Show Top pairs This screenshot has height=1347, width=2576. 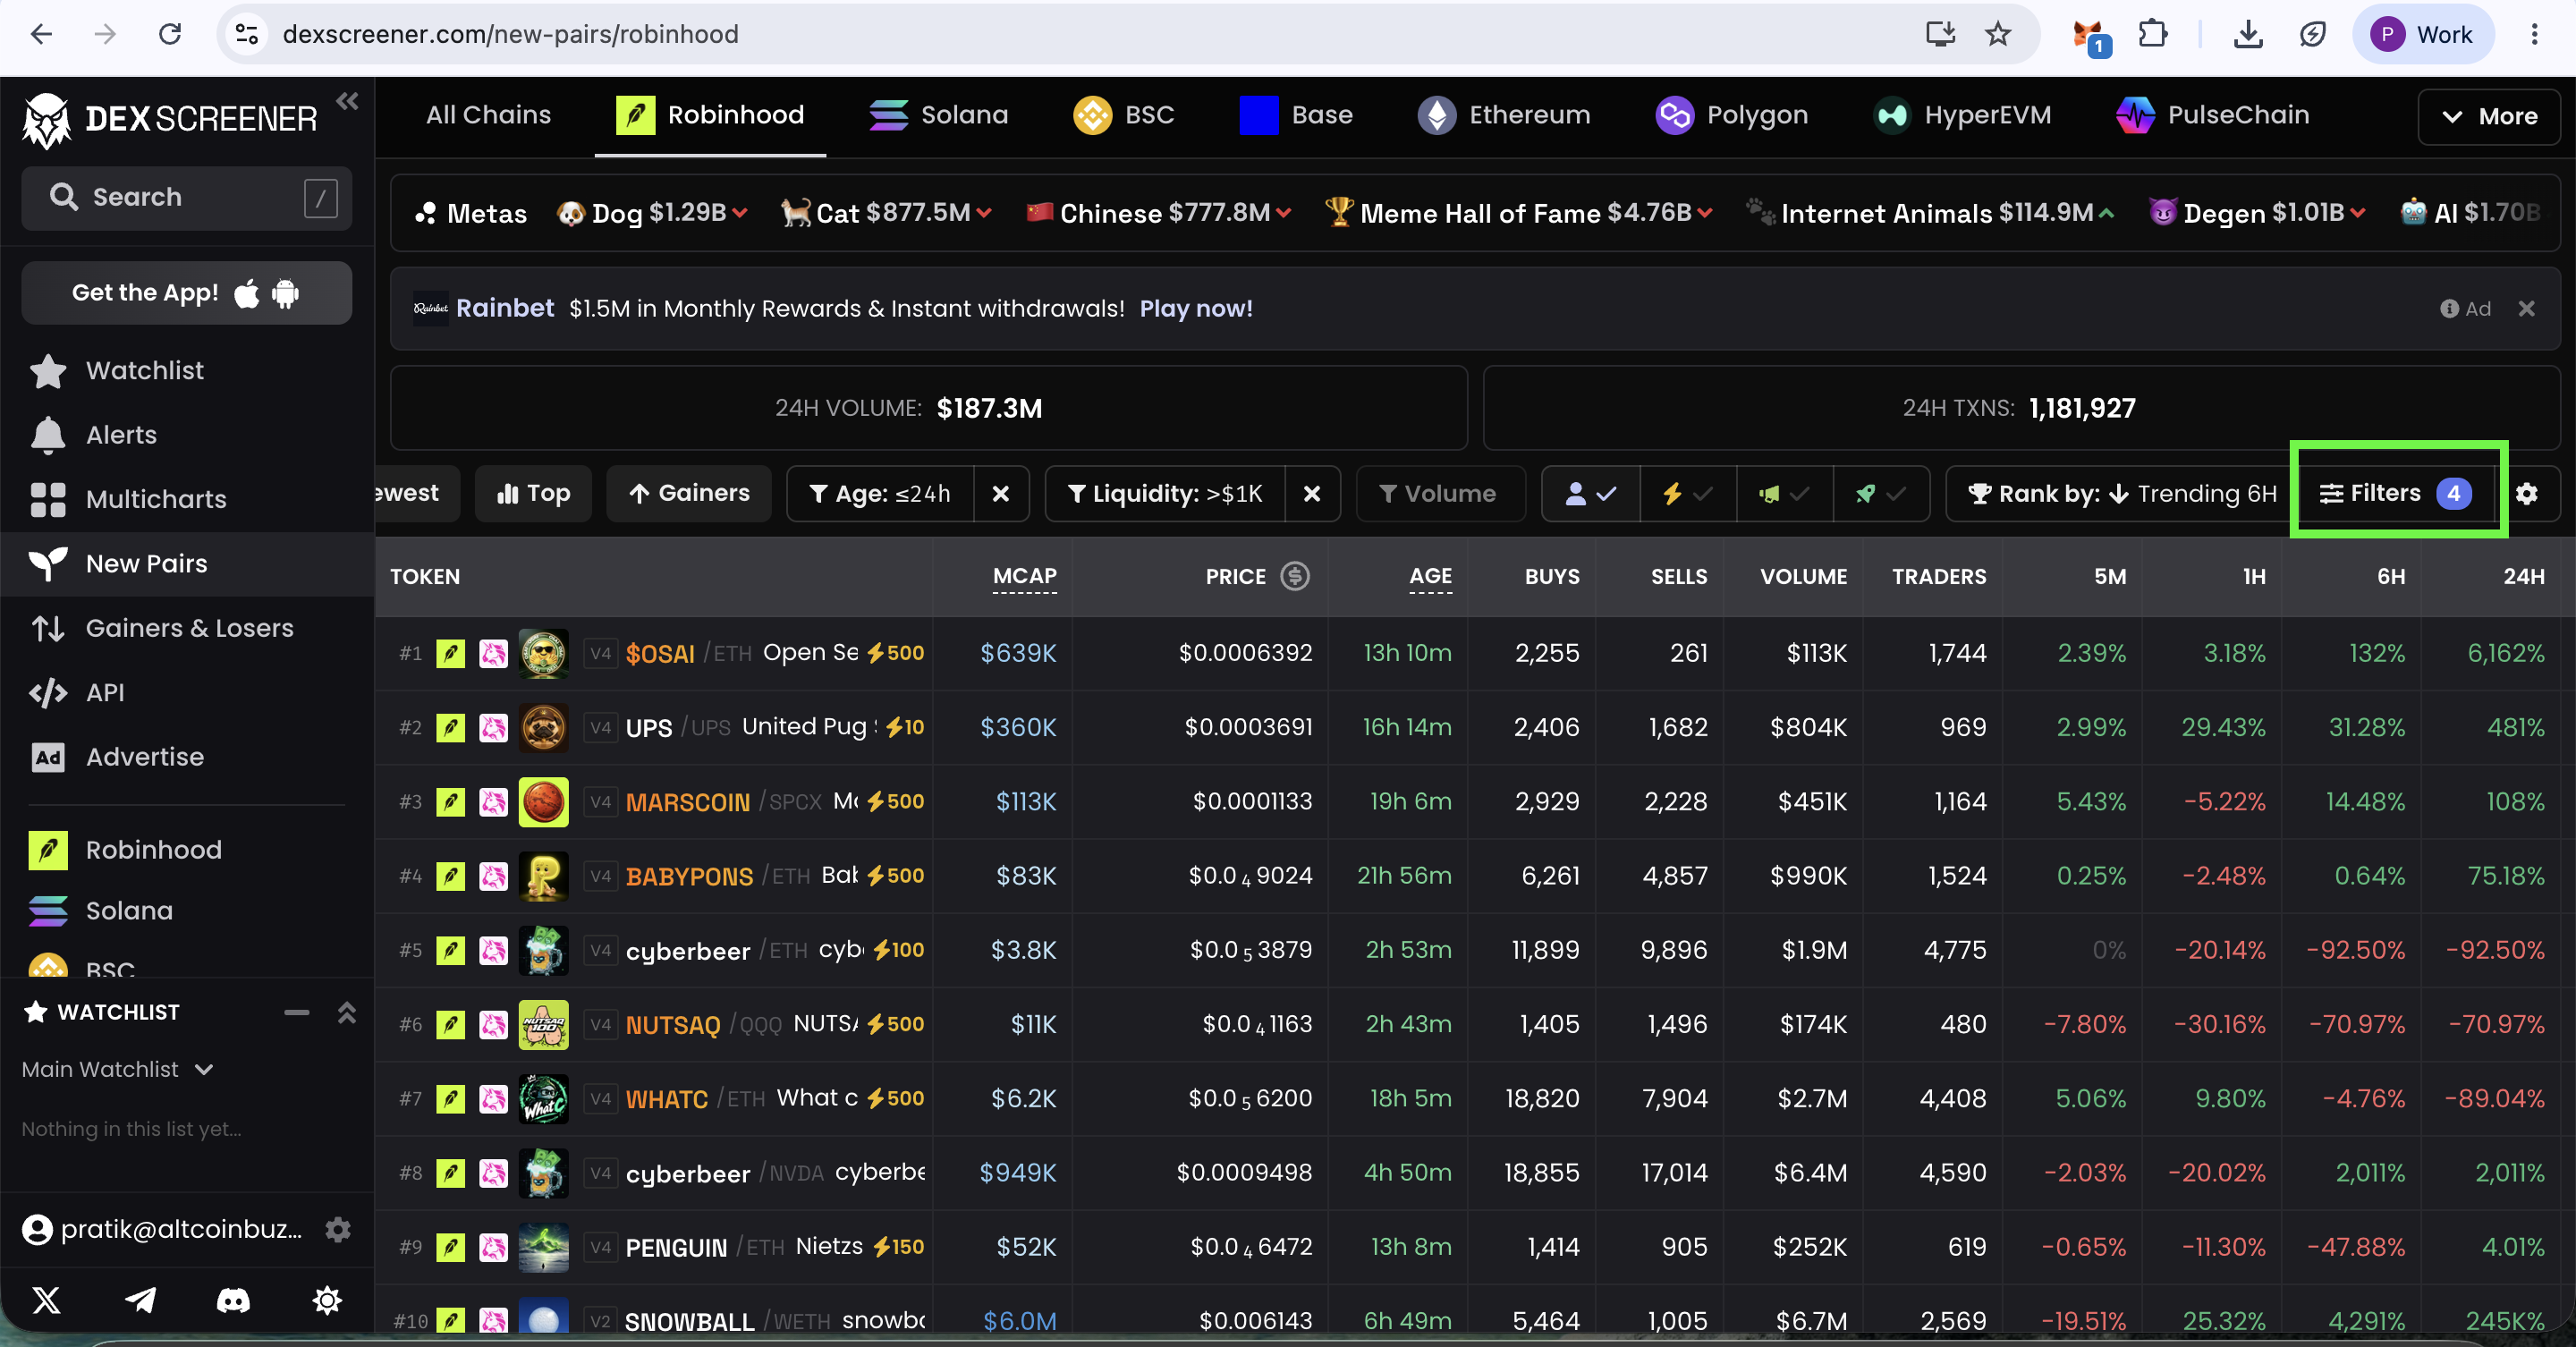pyautogui.click(x=534, y=493)
